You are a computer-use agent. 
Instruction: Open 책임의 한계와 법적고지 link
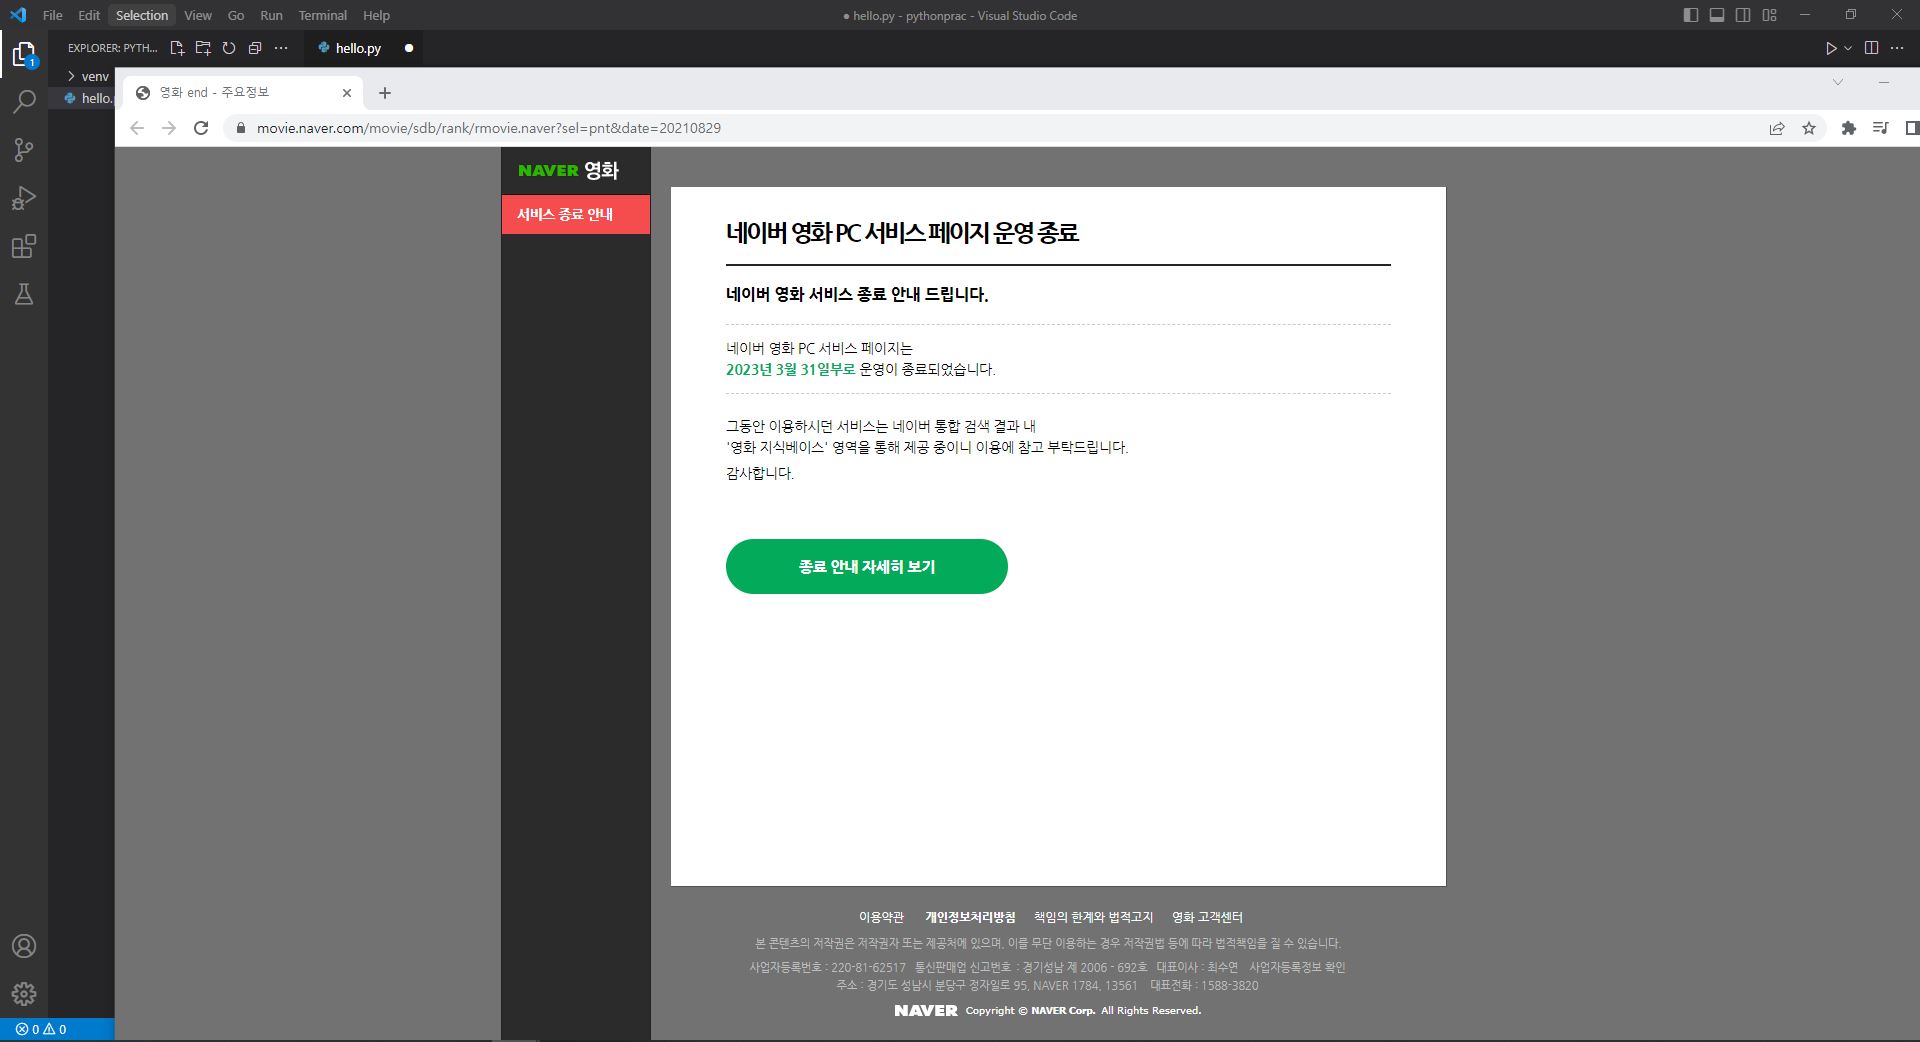(1093, 917)
